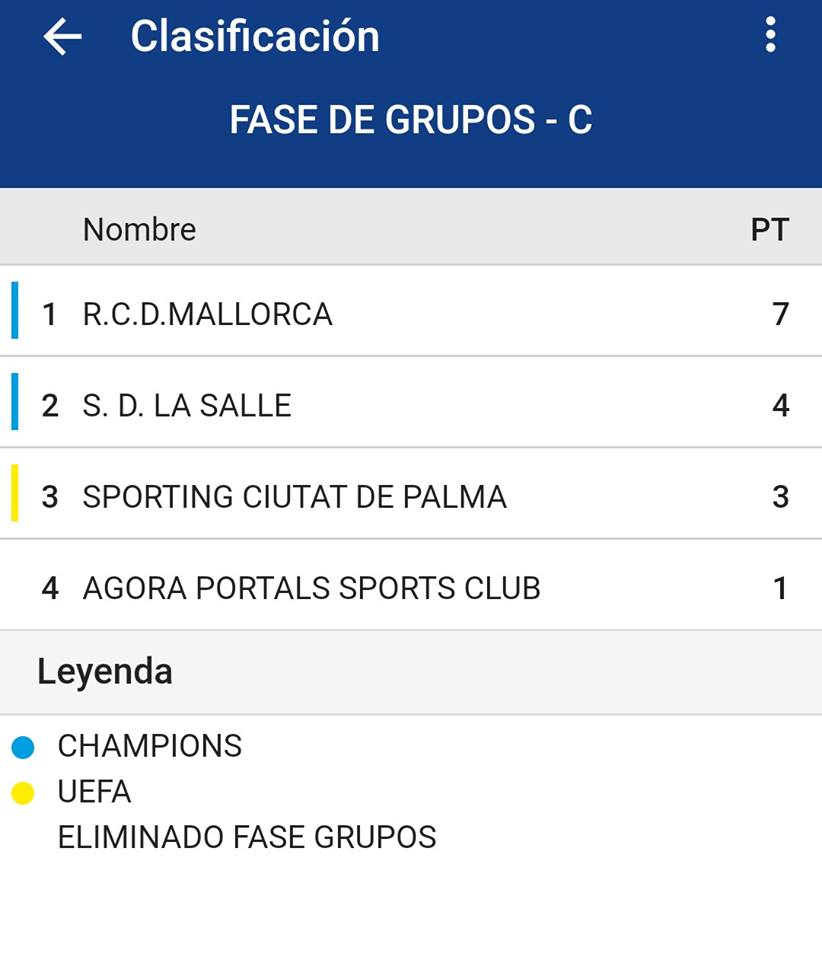Image resolution: width=822 pixels, height=960 pixels.
Task: Click the ELIMINADO FASE GRUPOS legend label
Action: 247,837
